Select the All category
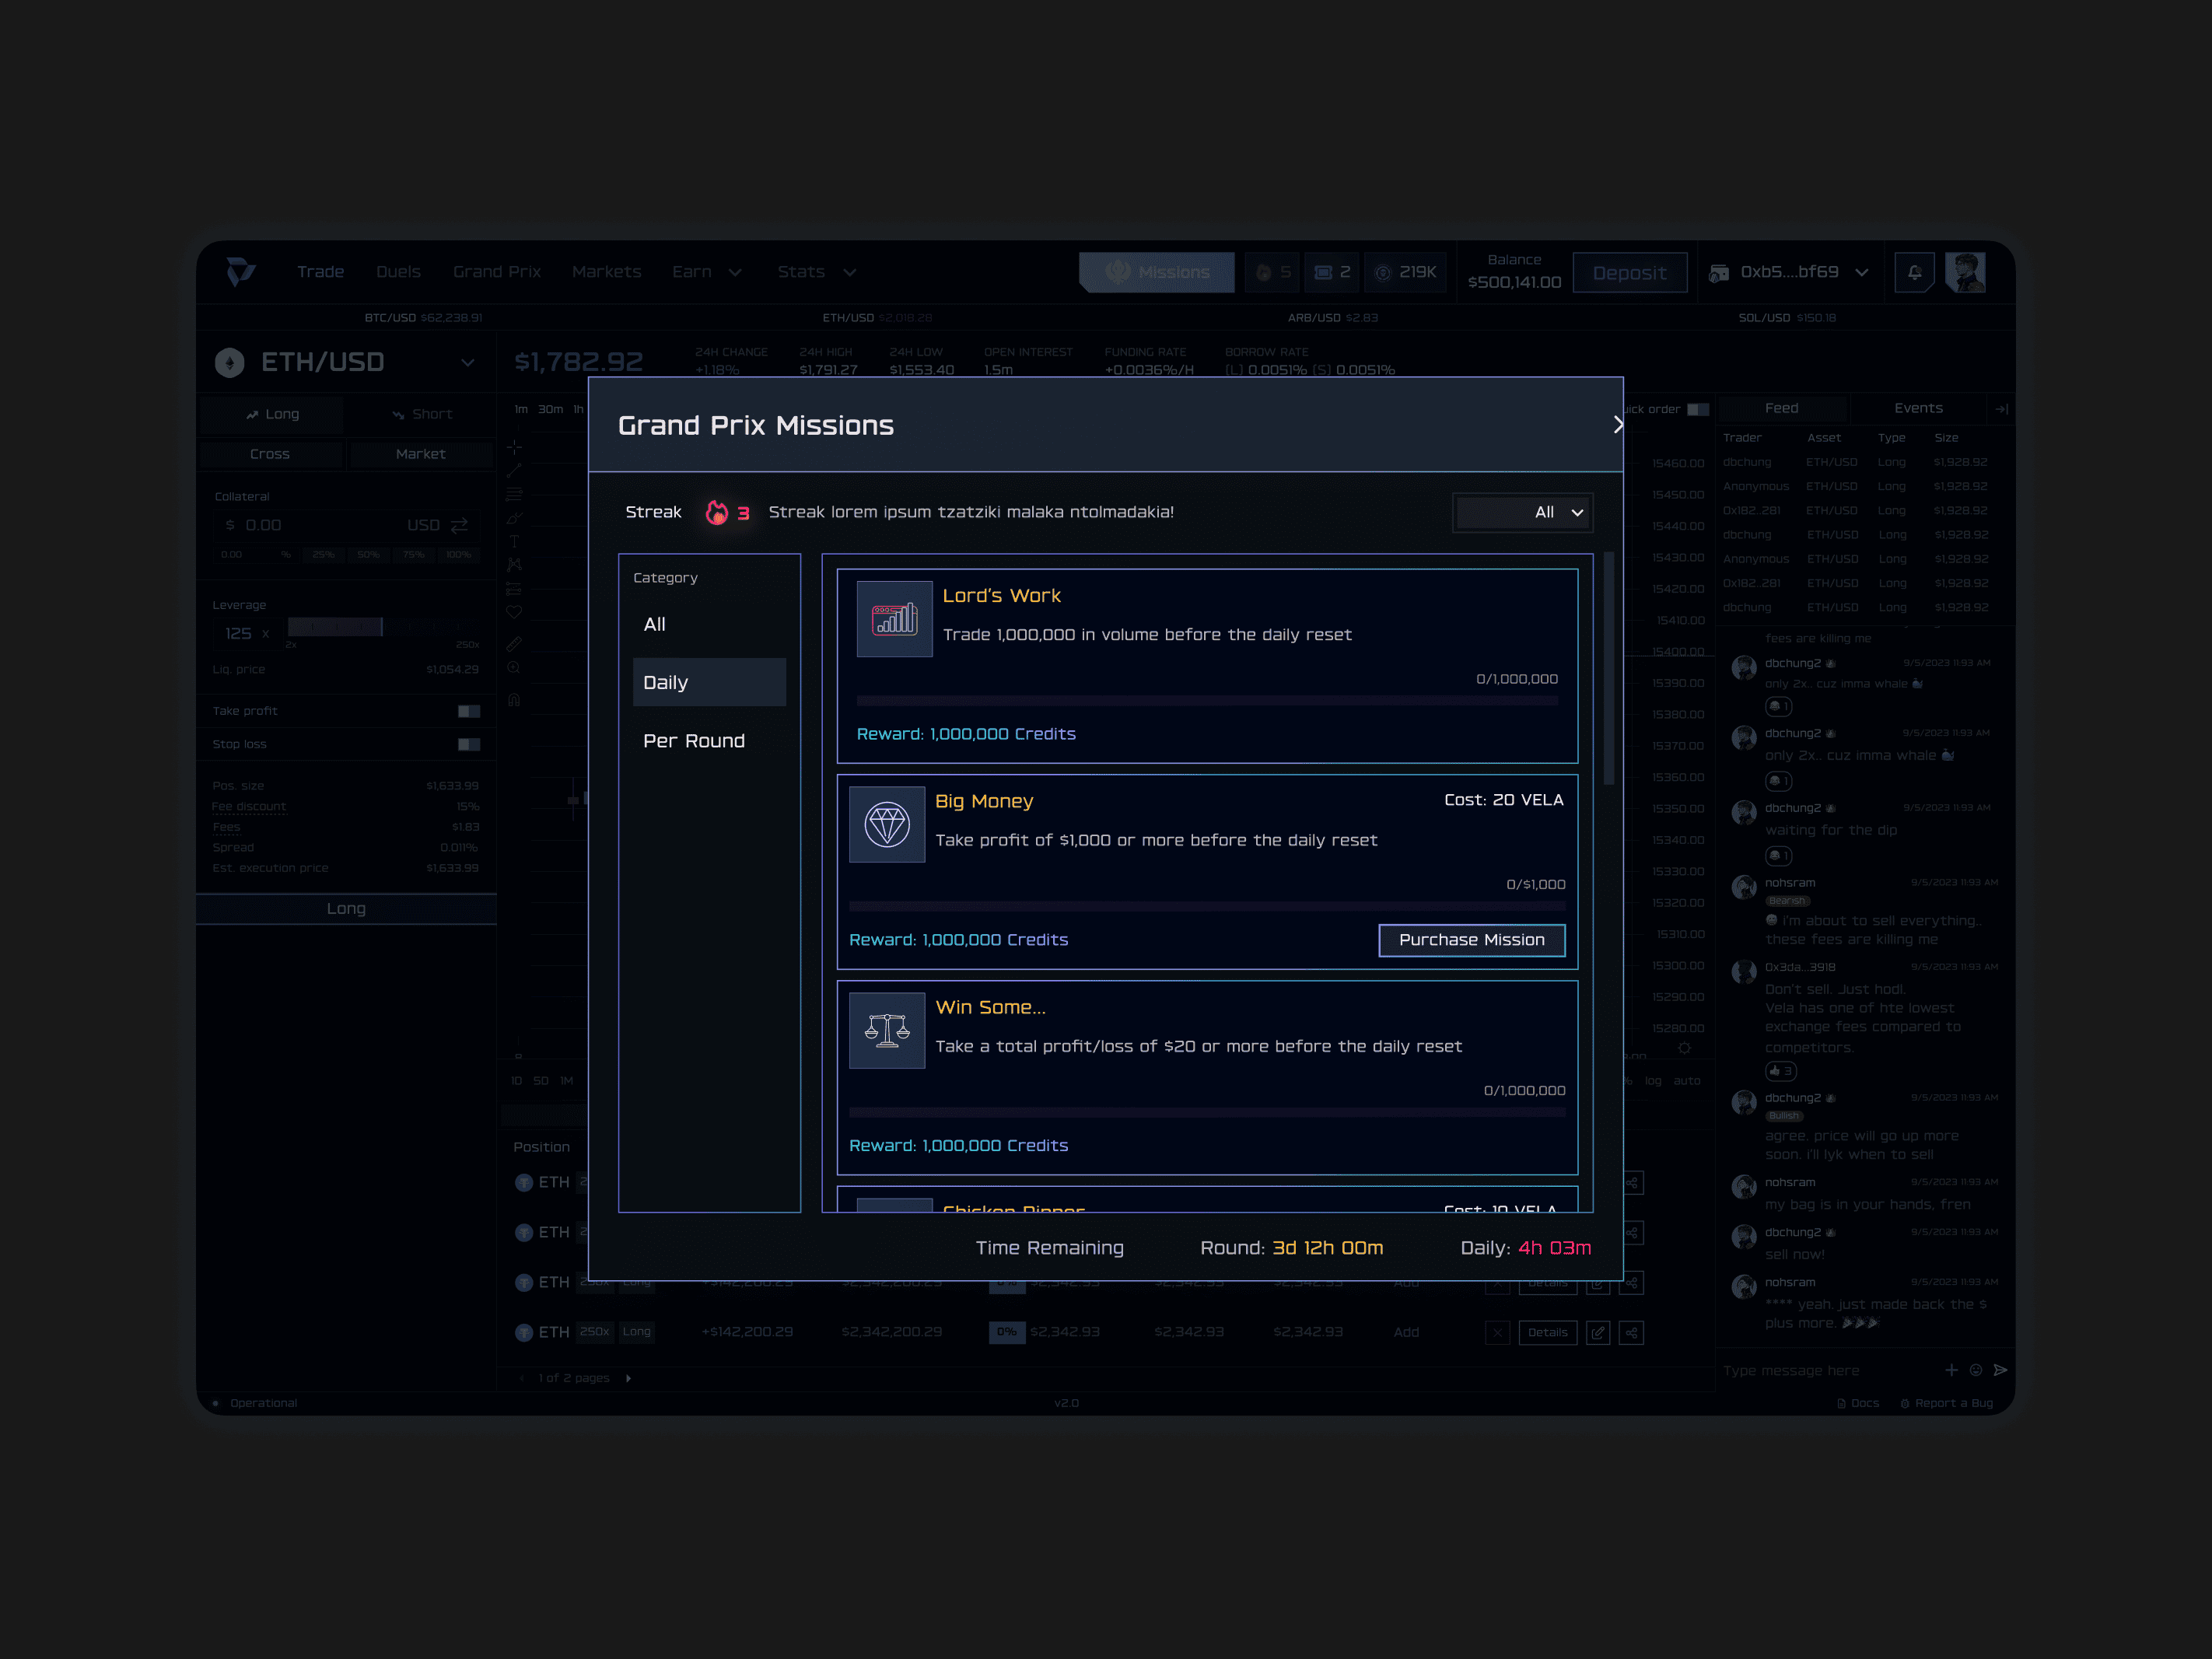 (710, 624)
